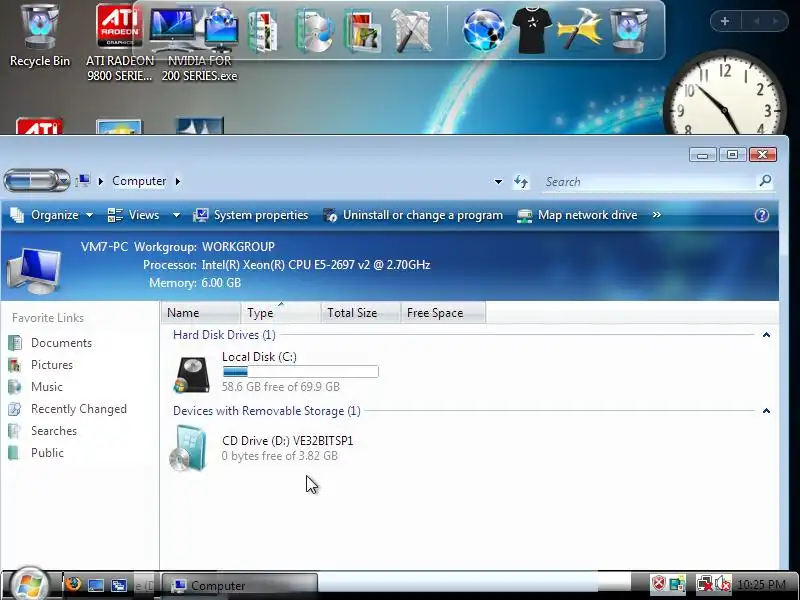The image size is (800, 600).
Task: Click the large computer icon in details pane
Action: [34, 270]
